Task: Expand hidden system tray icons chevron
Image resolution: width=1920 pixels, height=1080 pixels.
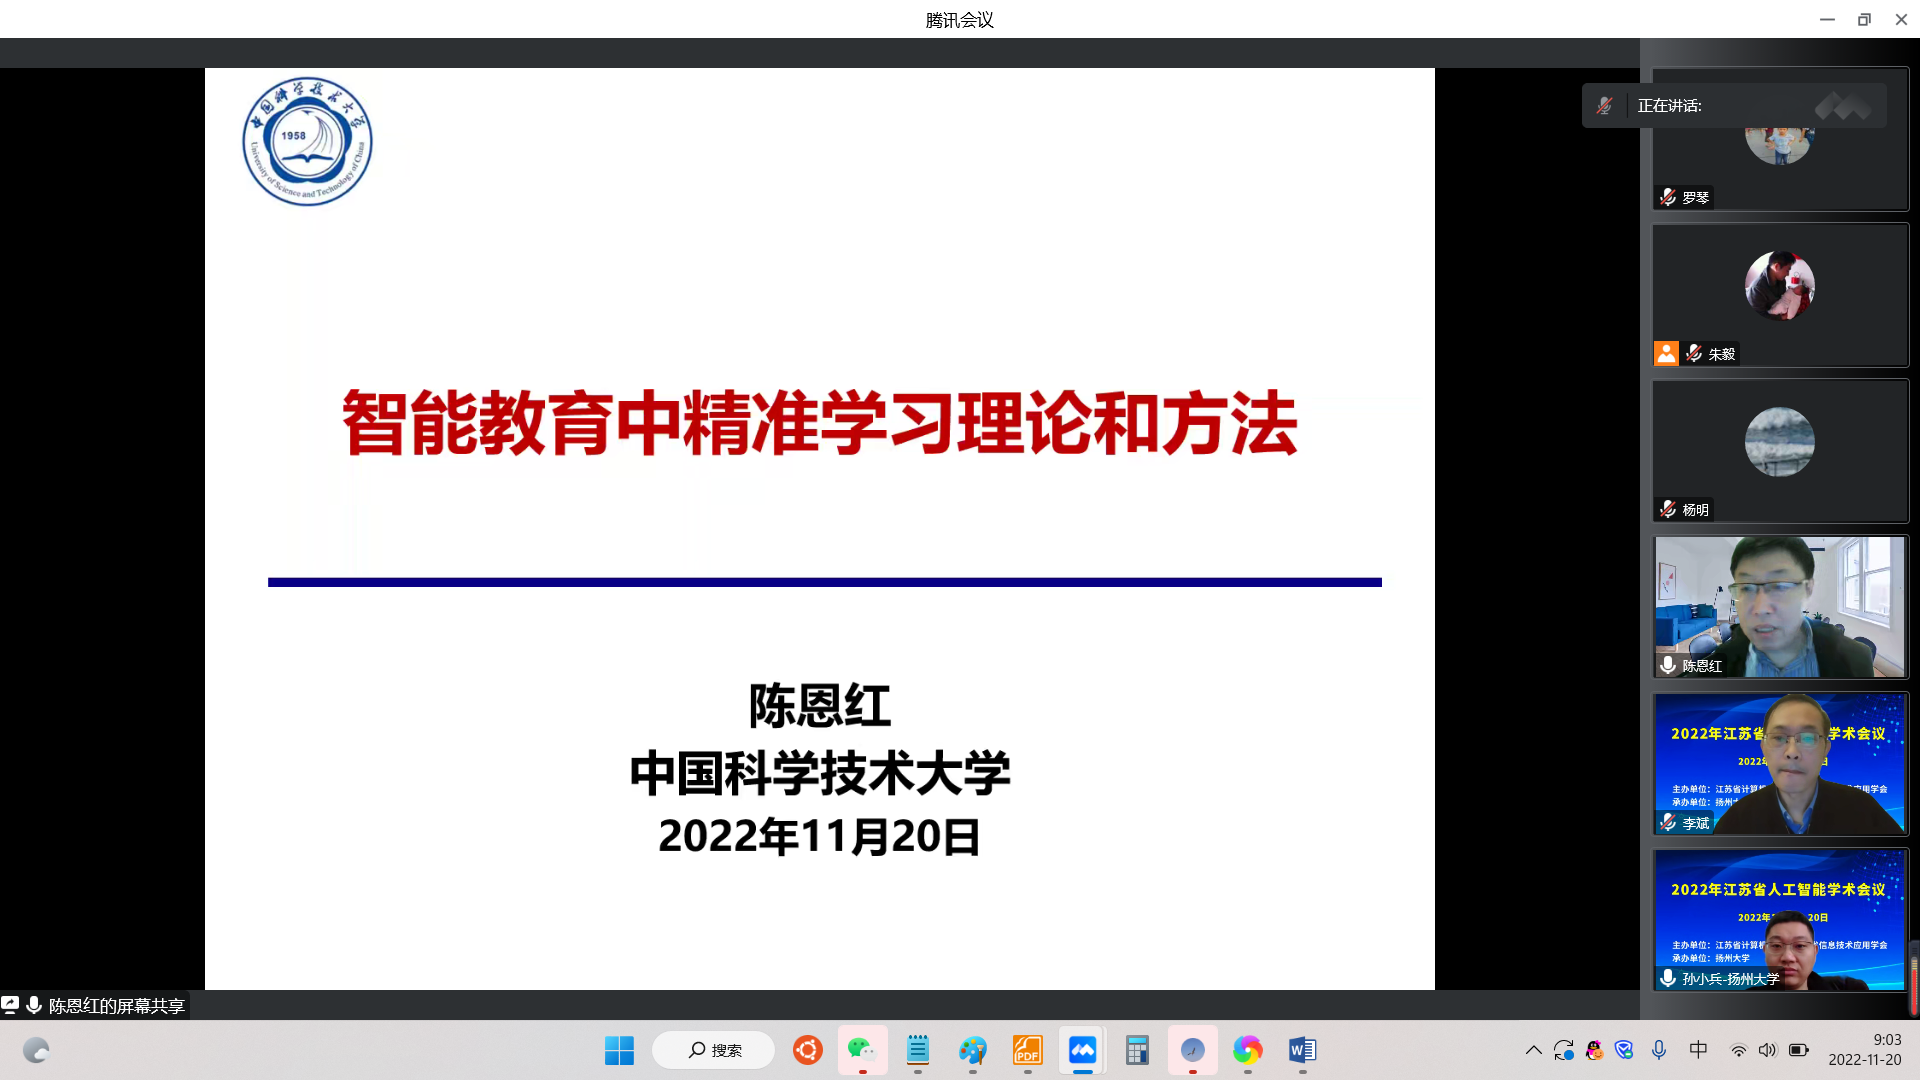Action: 1533,1050
